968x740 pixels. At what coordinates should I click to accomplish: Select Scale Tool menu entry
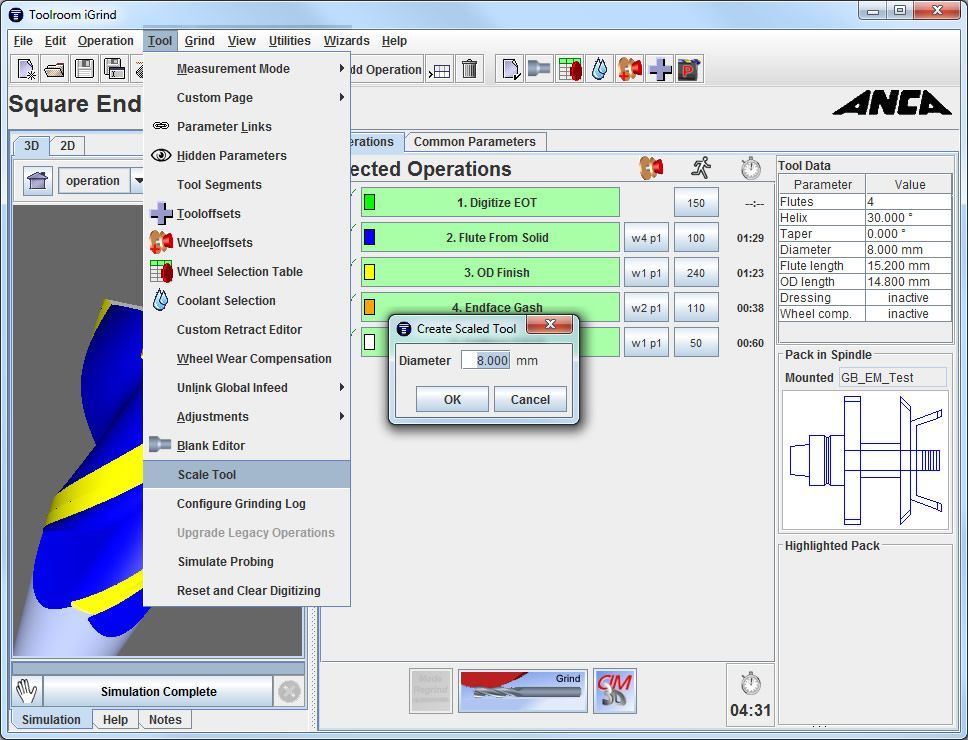click(247, 475)
